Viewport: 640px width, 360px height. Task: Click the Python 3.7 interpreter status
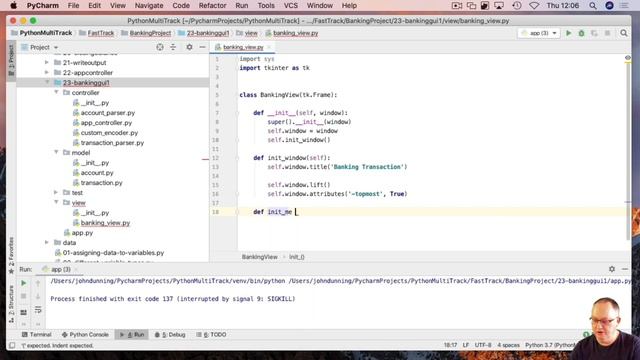tap(549, 345)
